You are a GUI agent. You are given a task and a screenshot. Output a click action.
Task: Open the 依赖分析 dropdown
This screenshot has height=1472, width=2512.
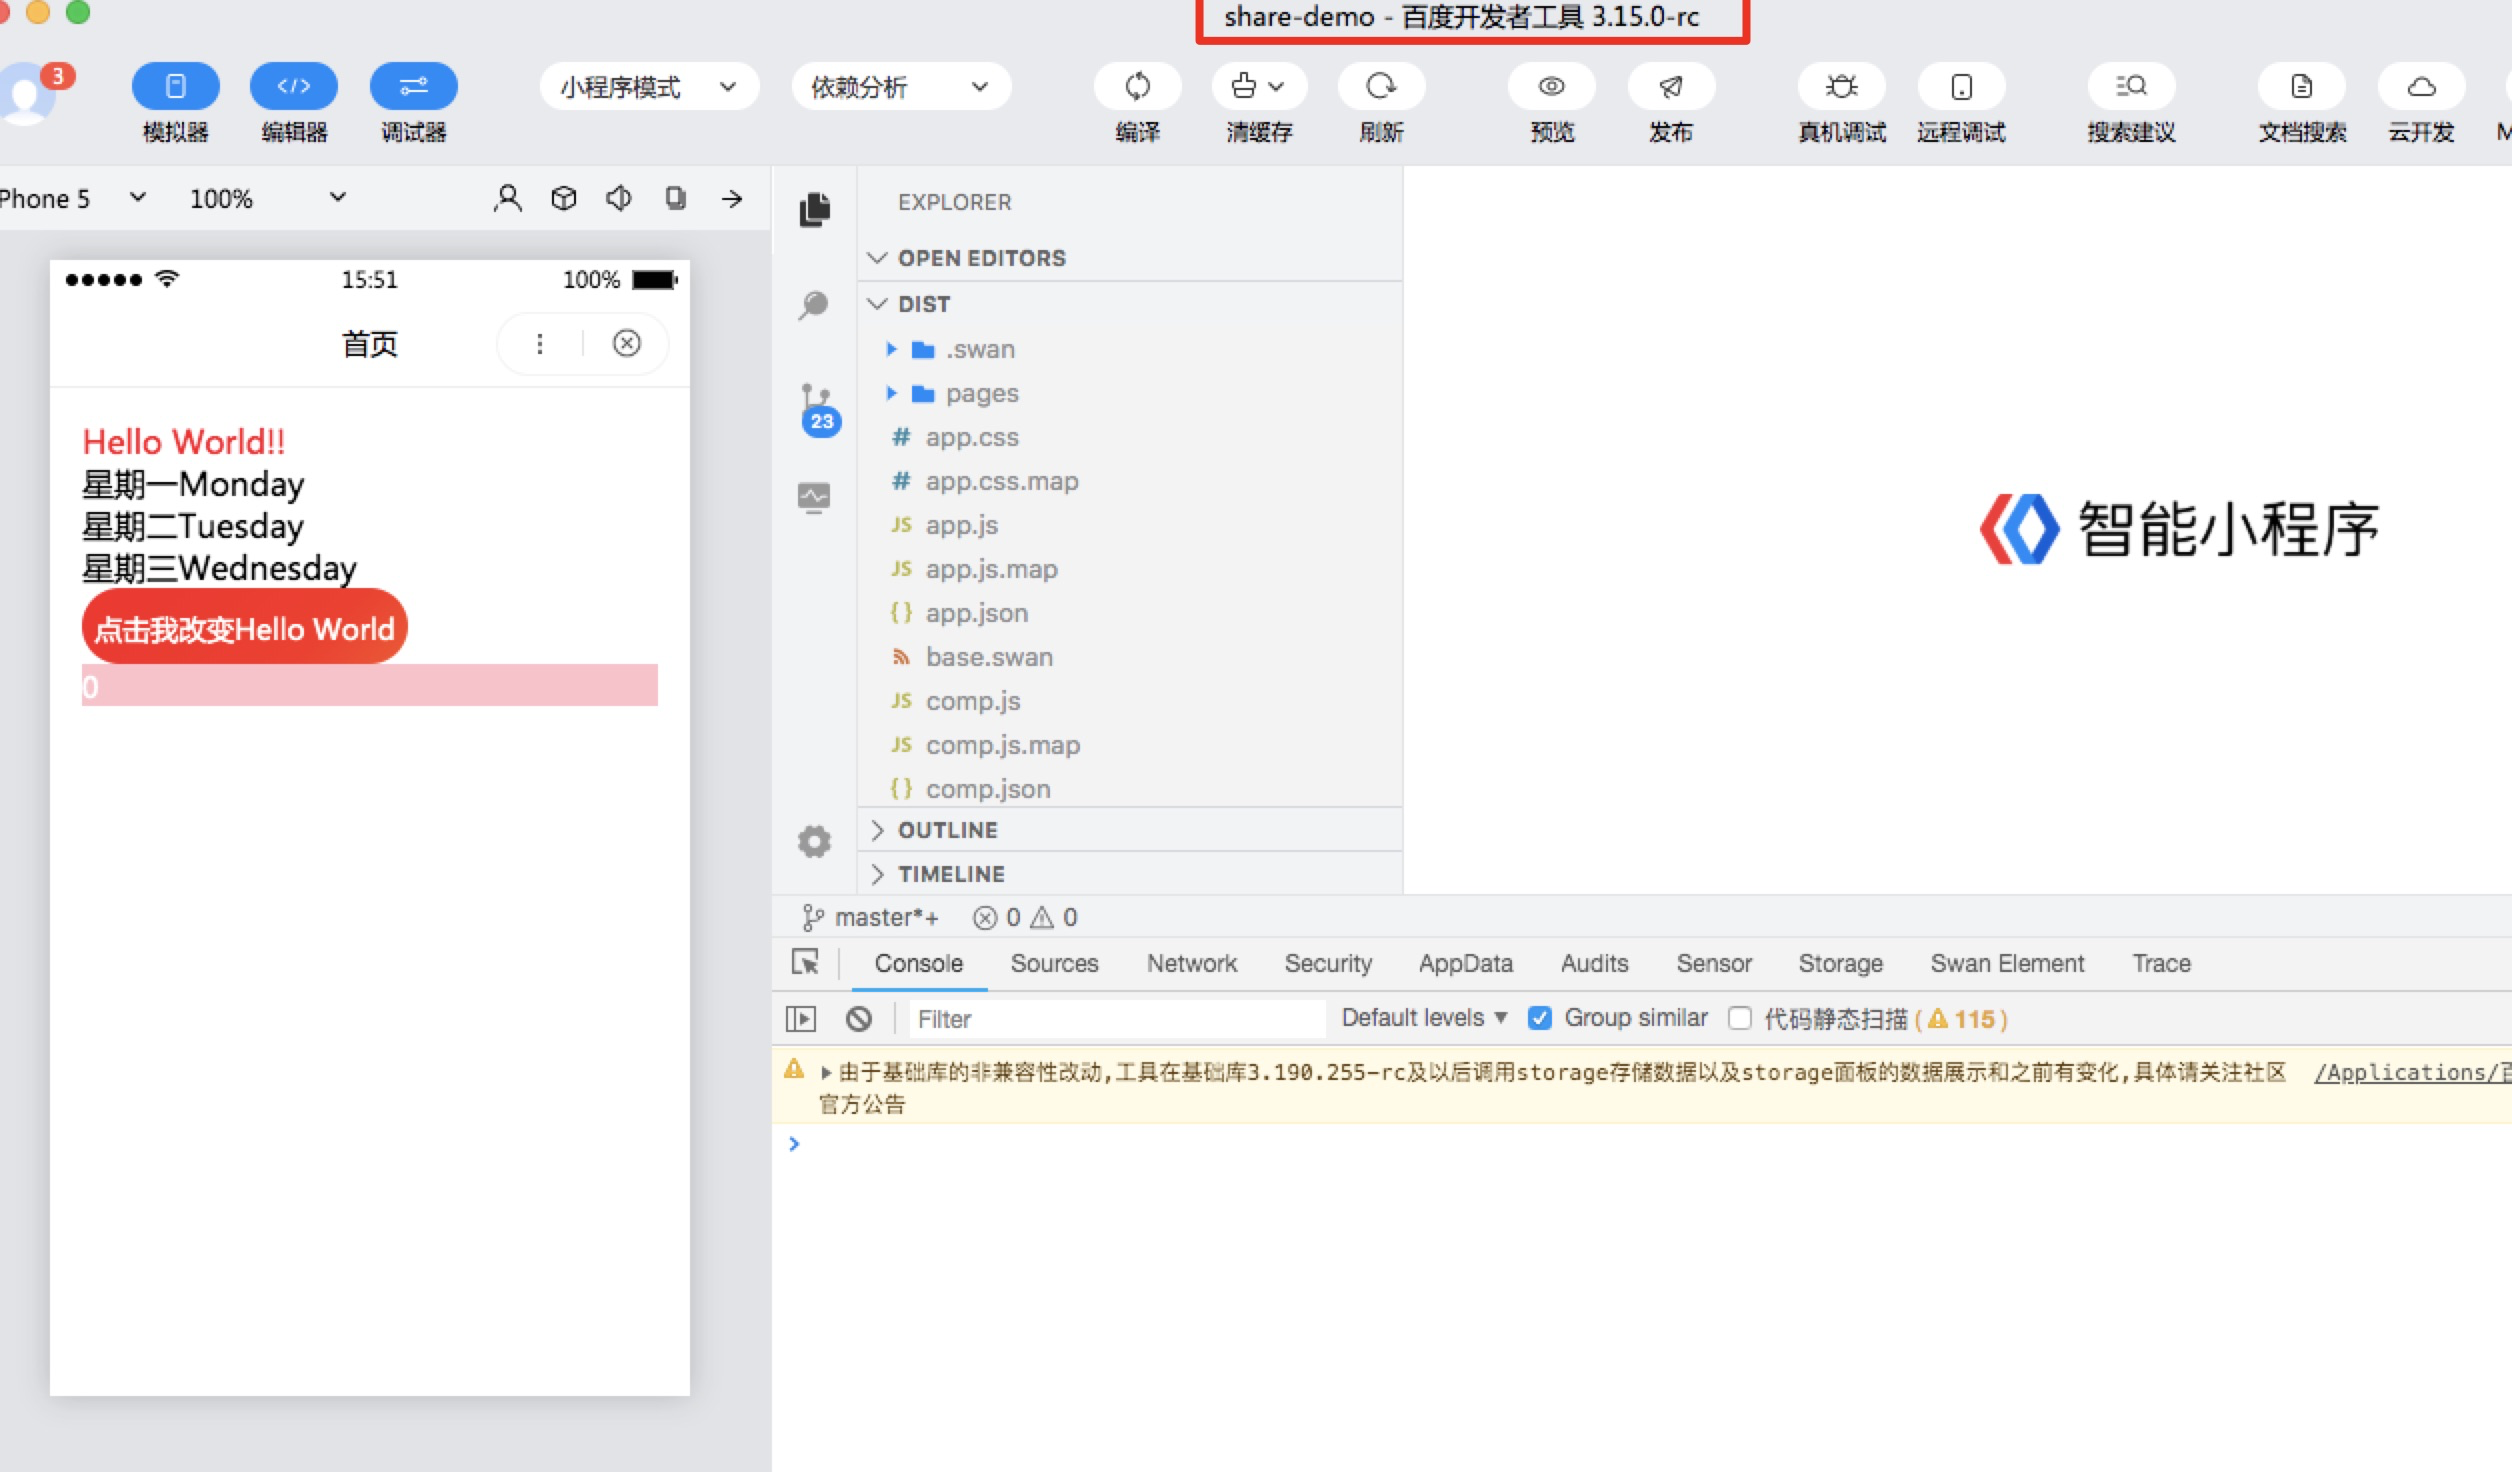coord(901,87)
